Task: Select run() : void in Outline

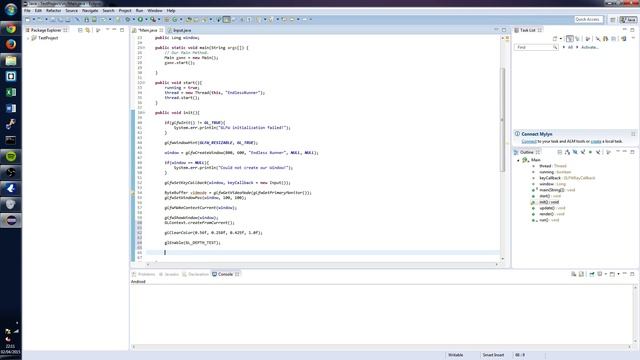Action: click(x=549, y=220)
